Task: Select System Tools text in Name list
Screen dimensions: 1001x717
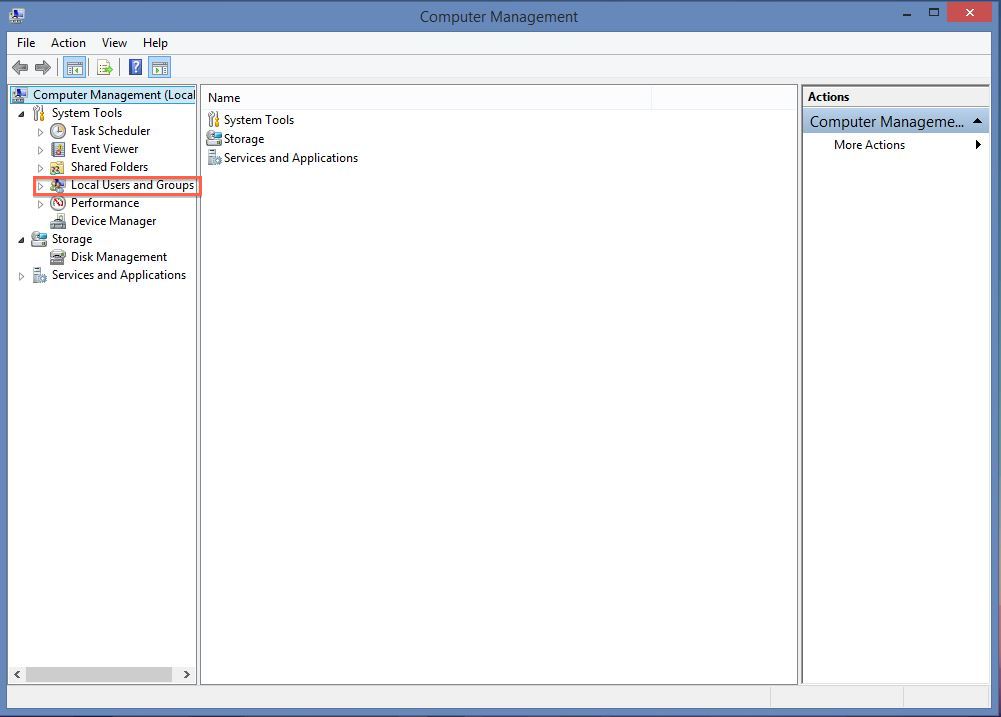Action: pyautogui.click(x=259, y=120)
